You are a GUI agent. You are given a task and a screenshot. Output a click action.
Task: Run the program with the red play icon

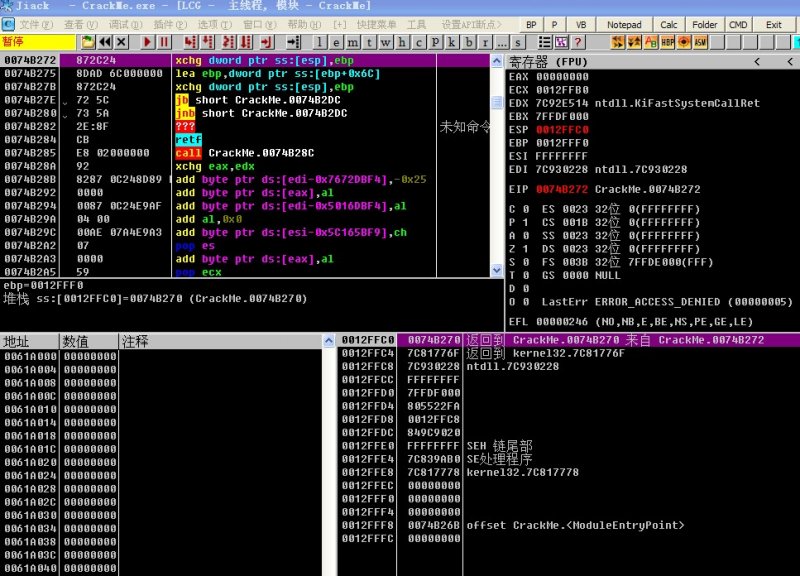[147, 42]
